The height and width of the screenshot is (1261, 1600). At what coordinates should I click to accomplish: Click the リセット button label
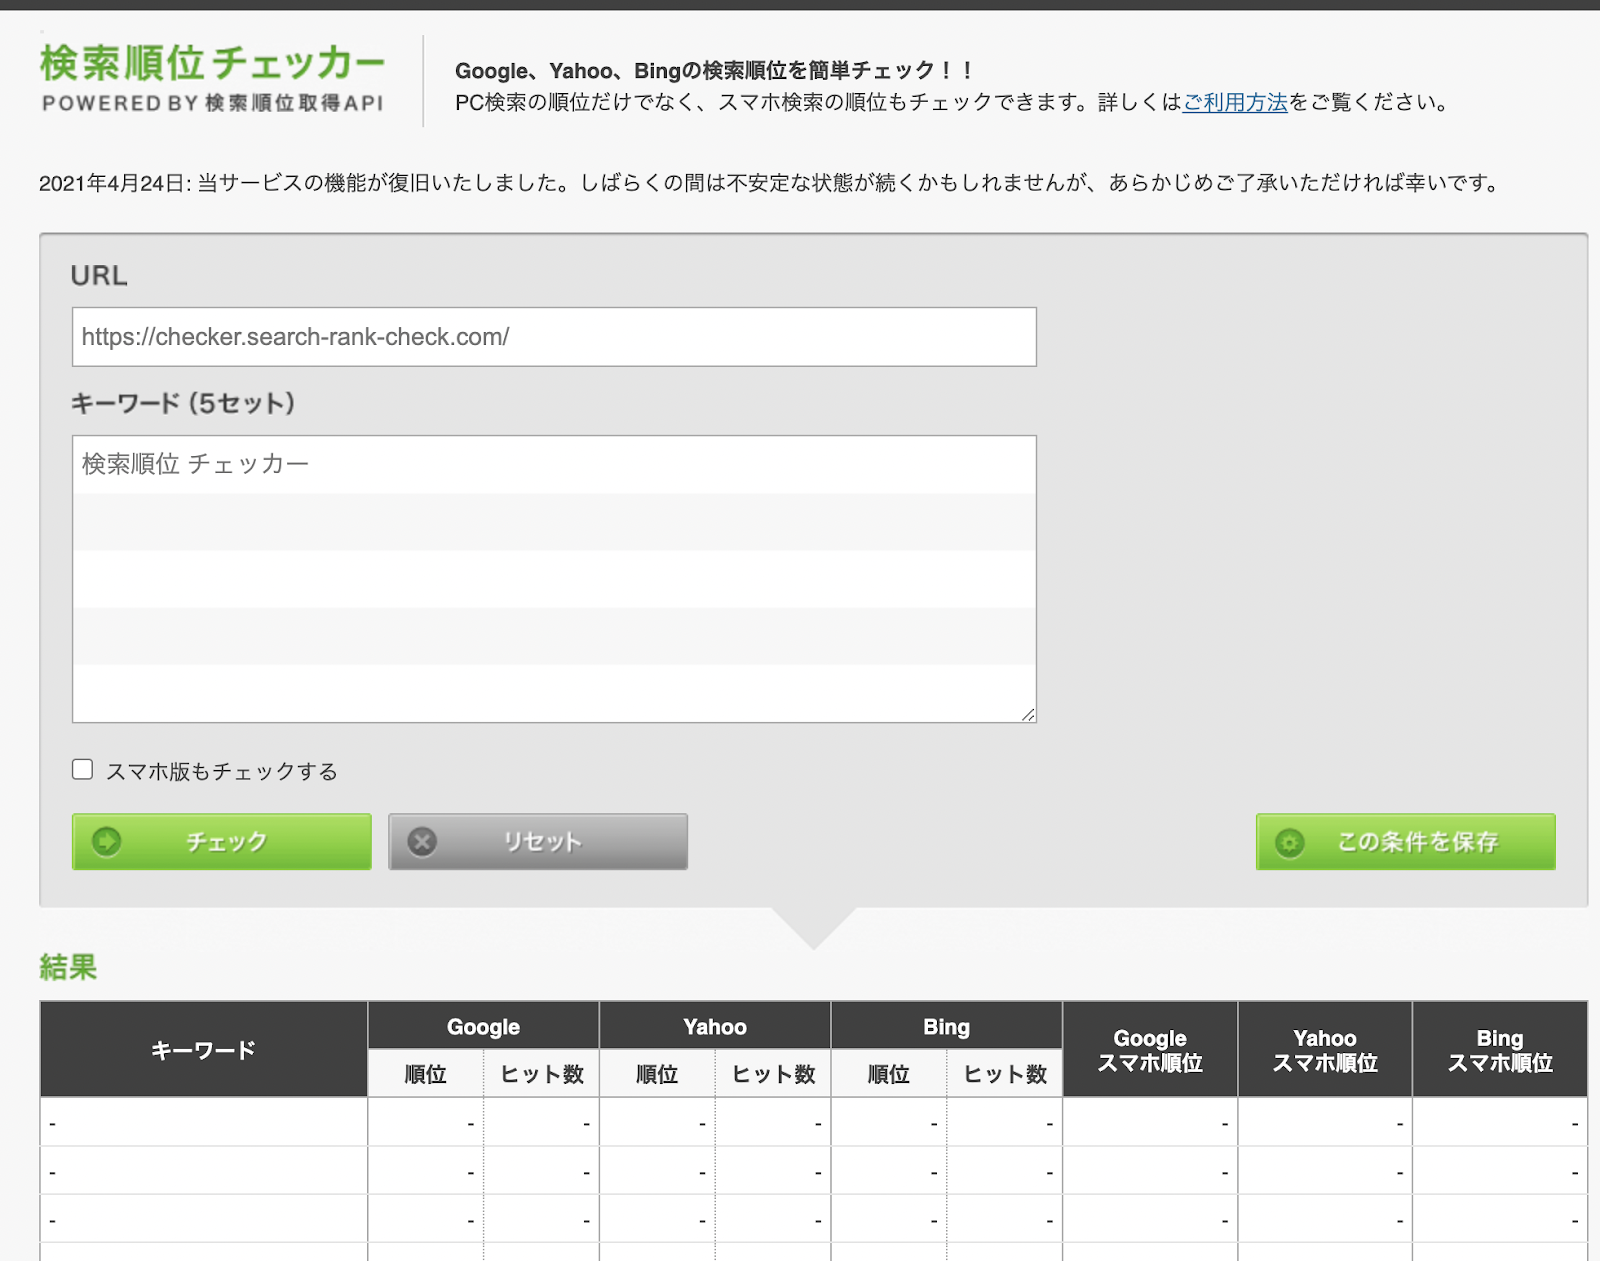(542, 842)
